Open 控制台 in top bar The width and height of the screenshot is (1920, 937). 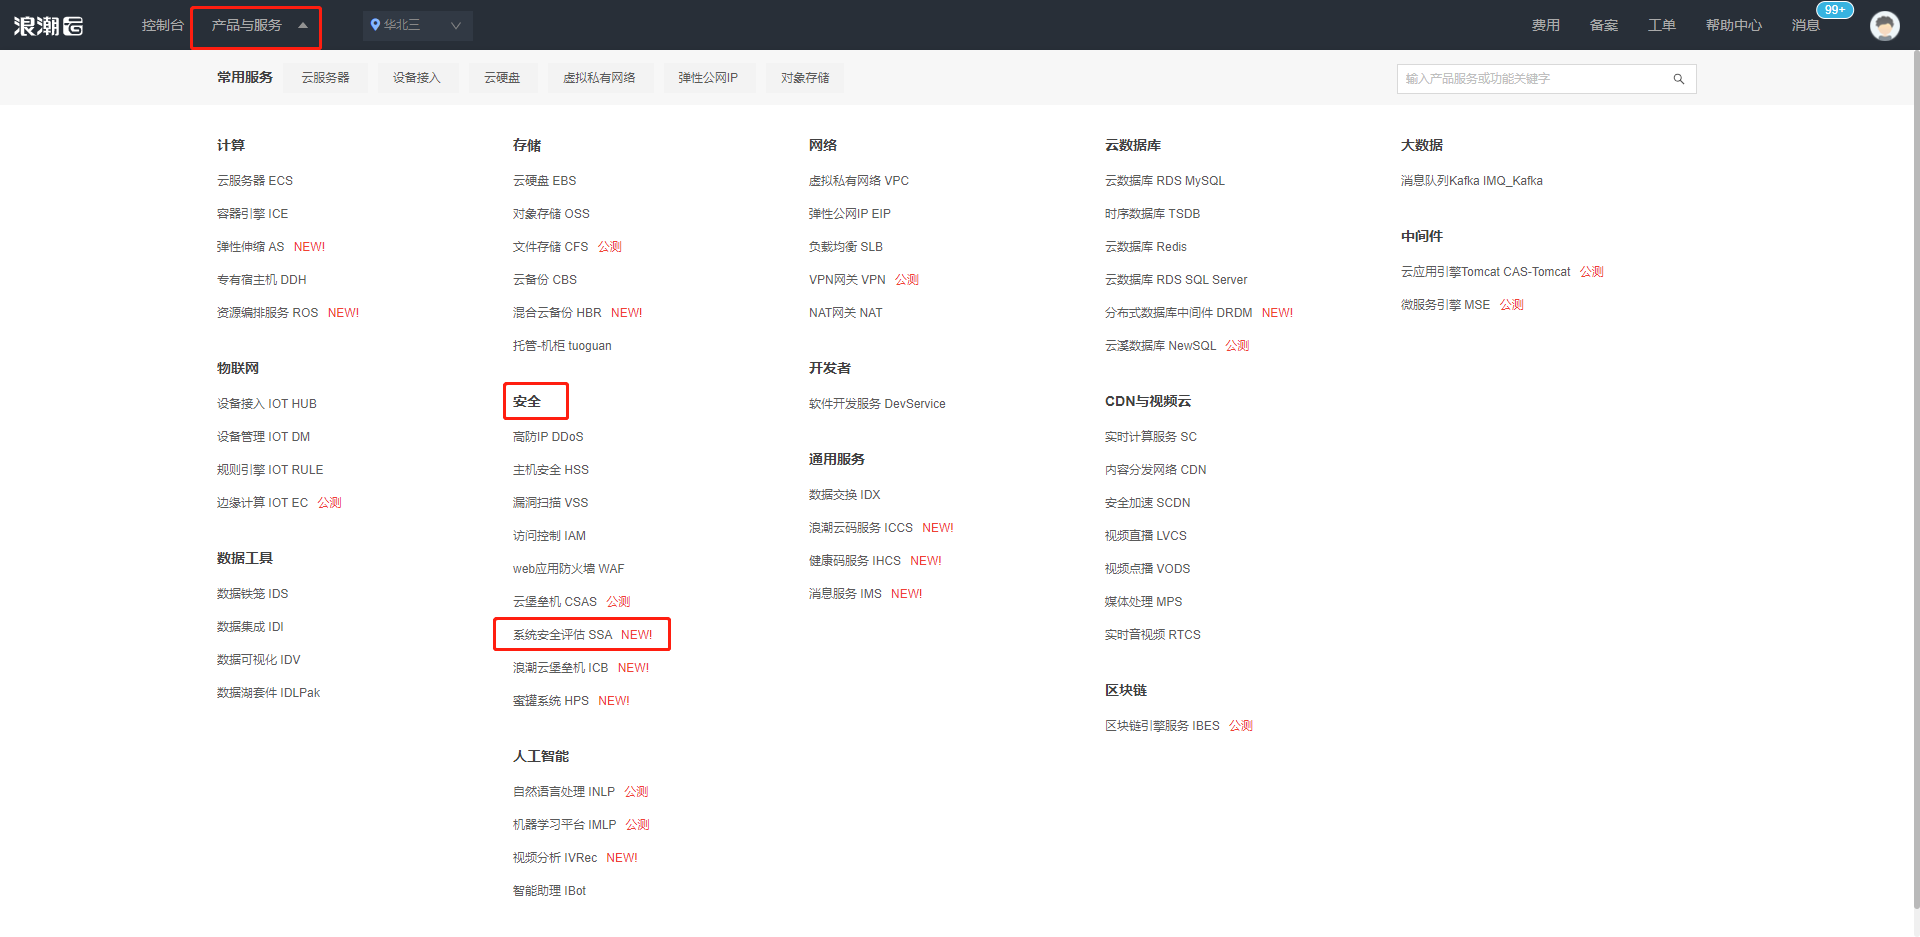click(163, 25)
